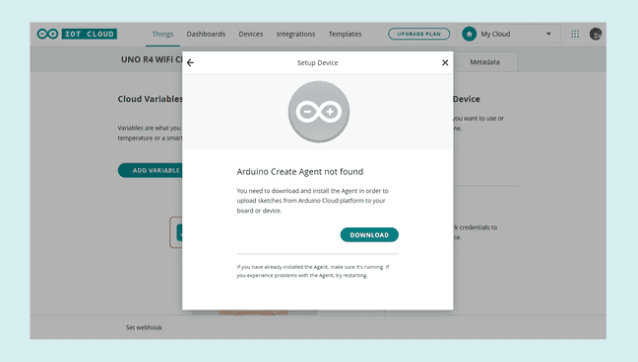Click the Arduino logo circle in dialog
Screen dimensions: 638x362
tap(319, 111)
